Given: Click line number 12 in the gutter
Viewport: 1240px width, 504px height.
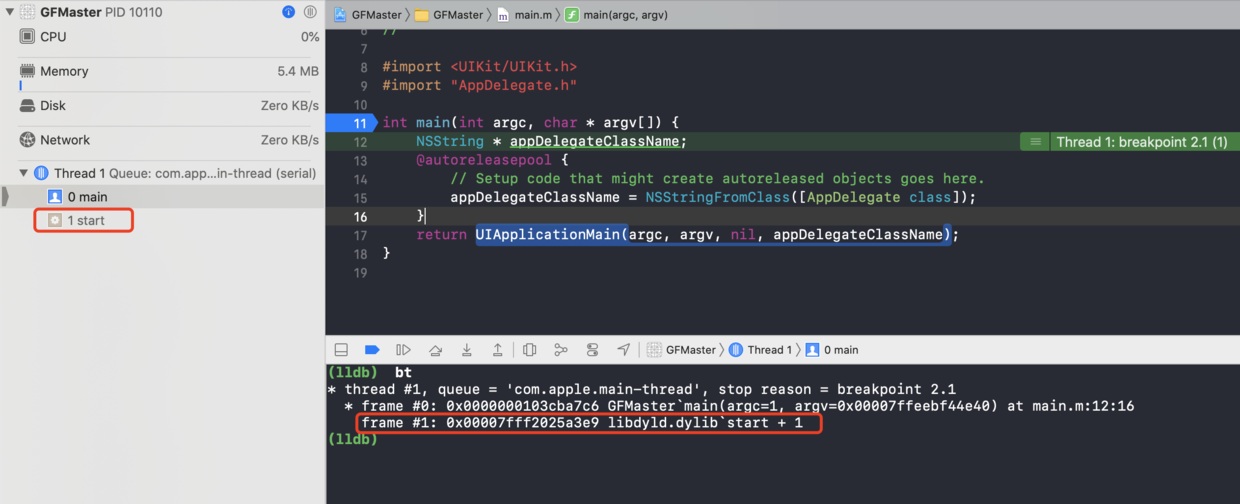Looking at the screenshot, I should (361, 142).
